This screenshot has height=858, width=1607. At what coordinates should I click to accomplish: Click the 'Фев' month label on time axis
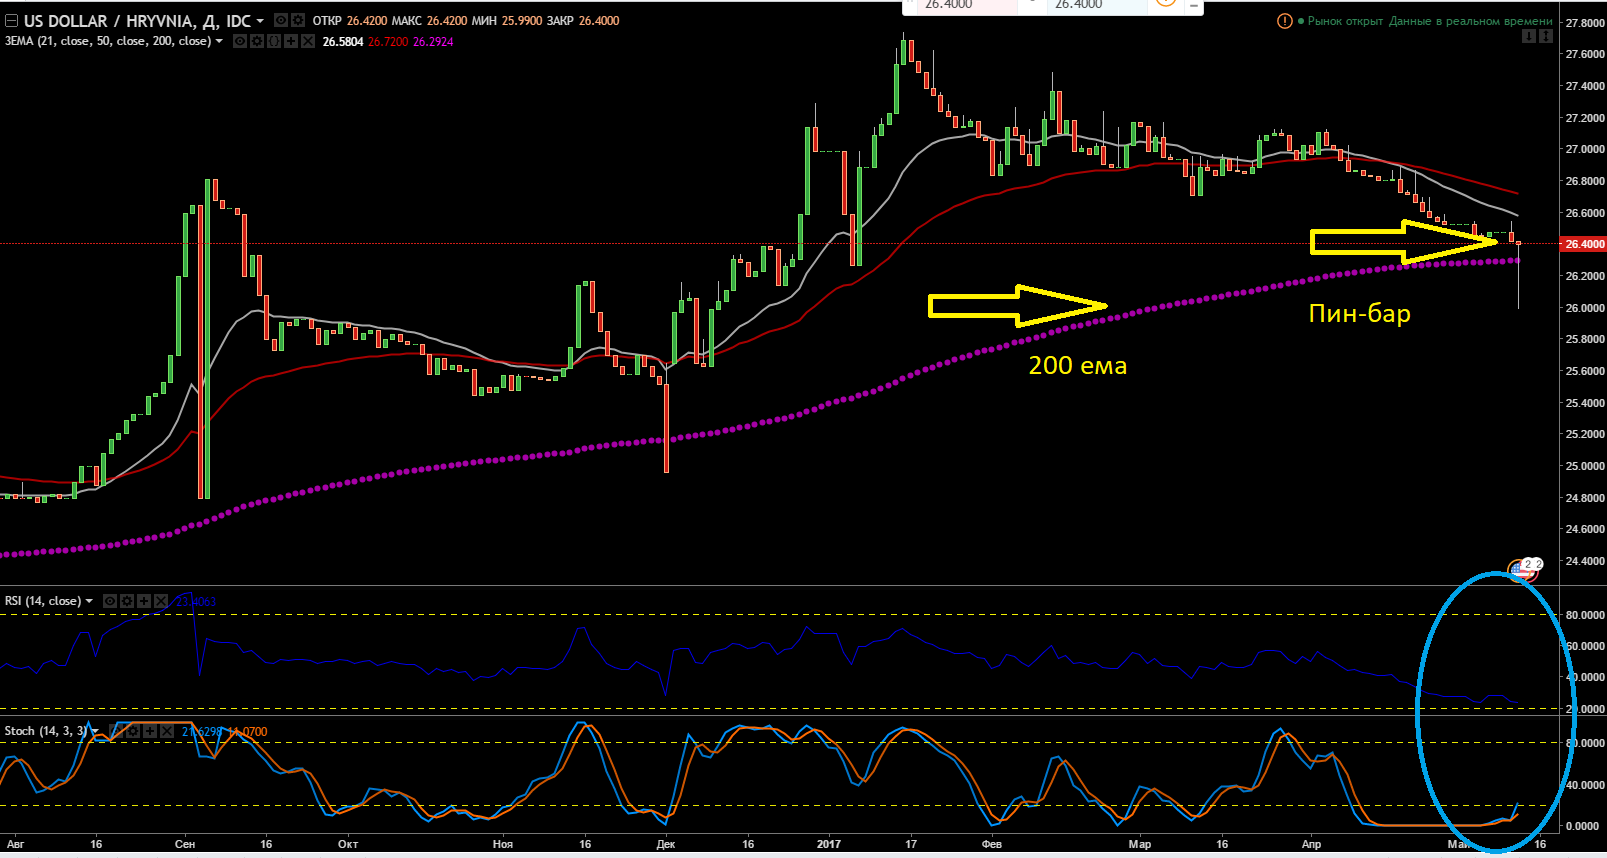click(992, 844)
